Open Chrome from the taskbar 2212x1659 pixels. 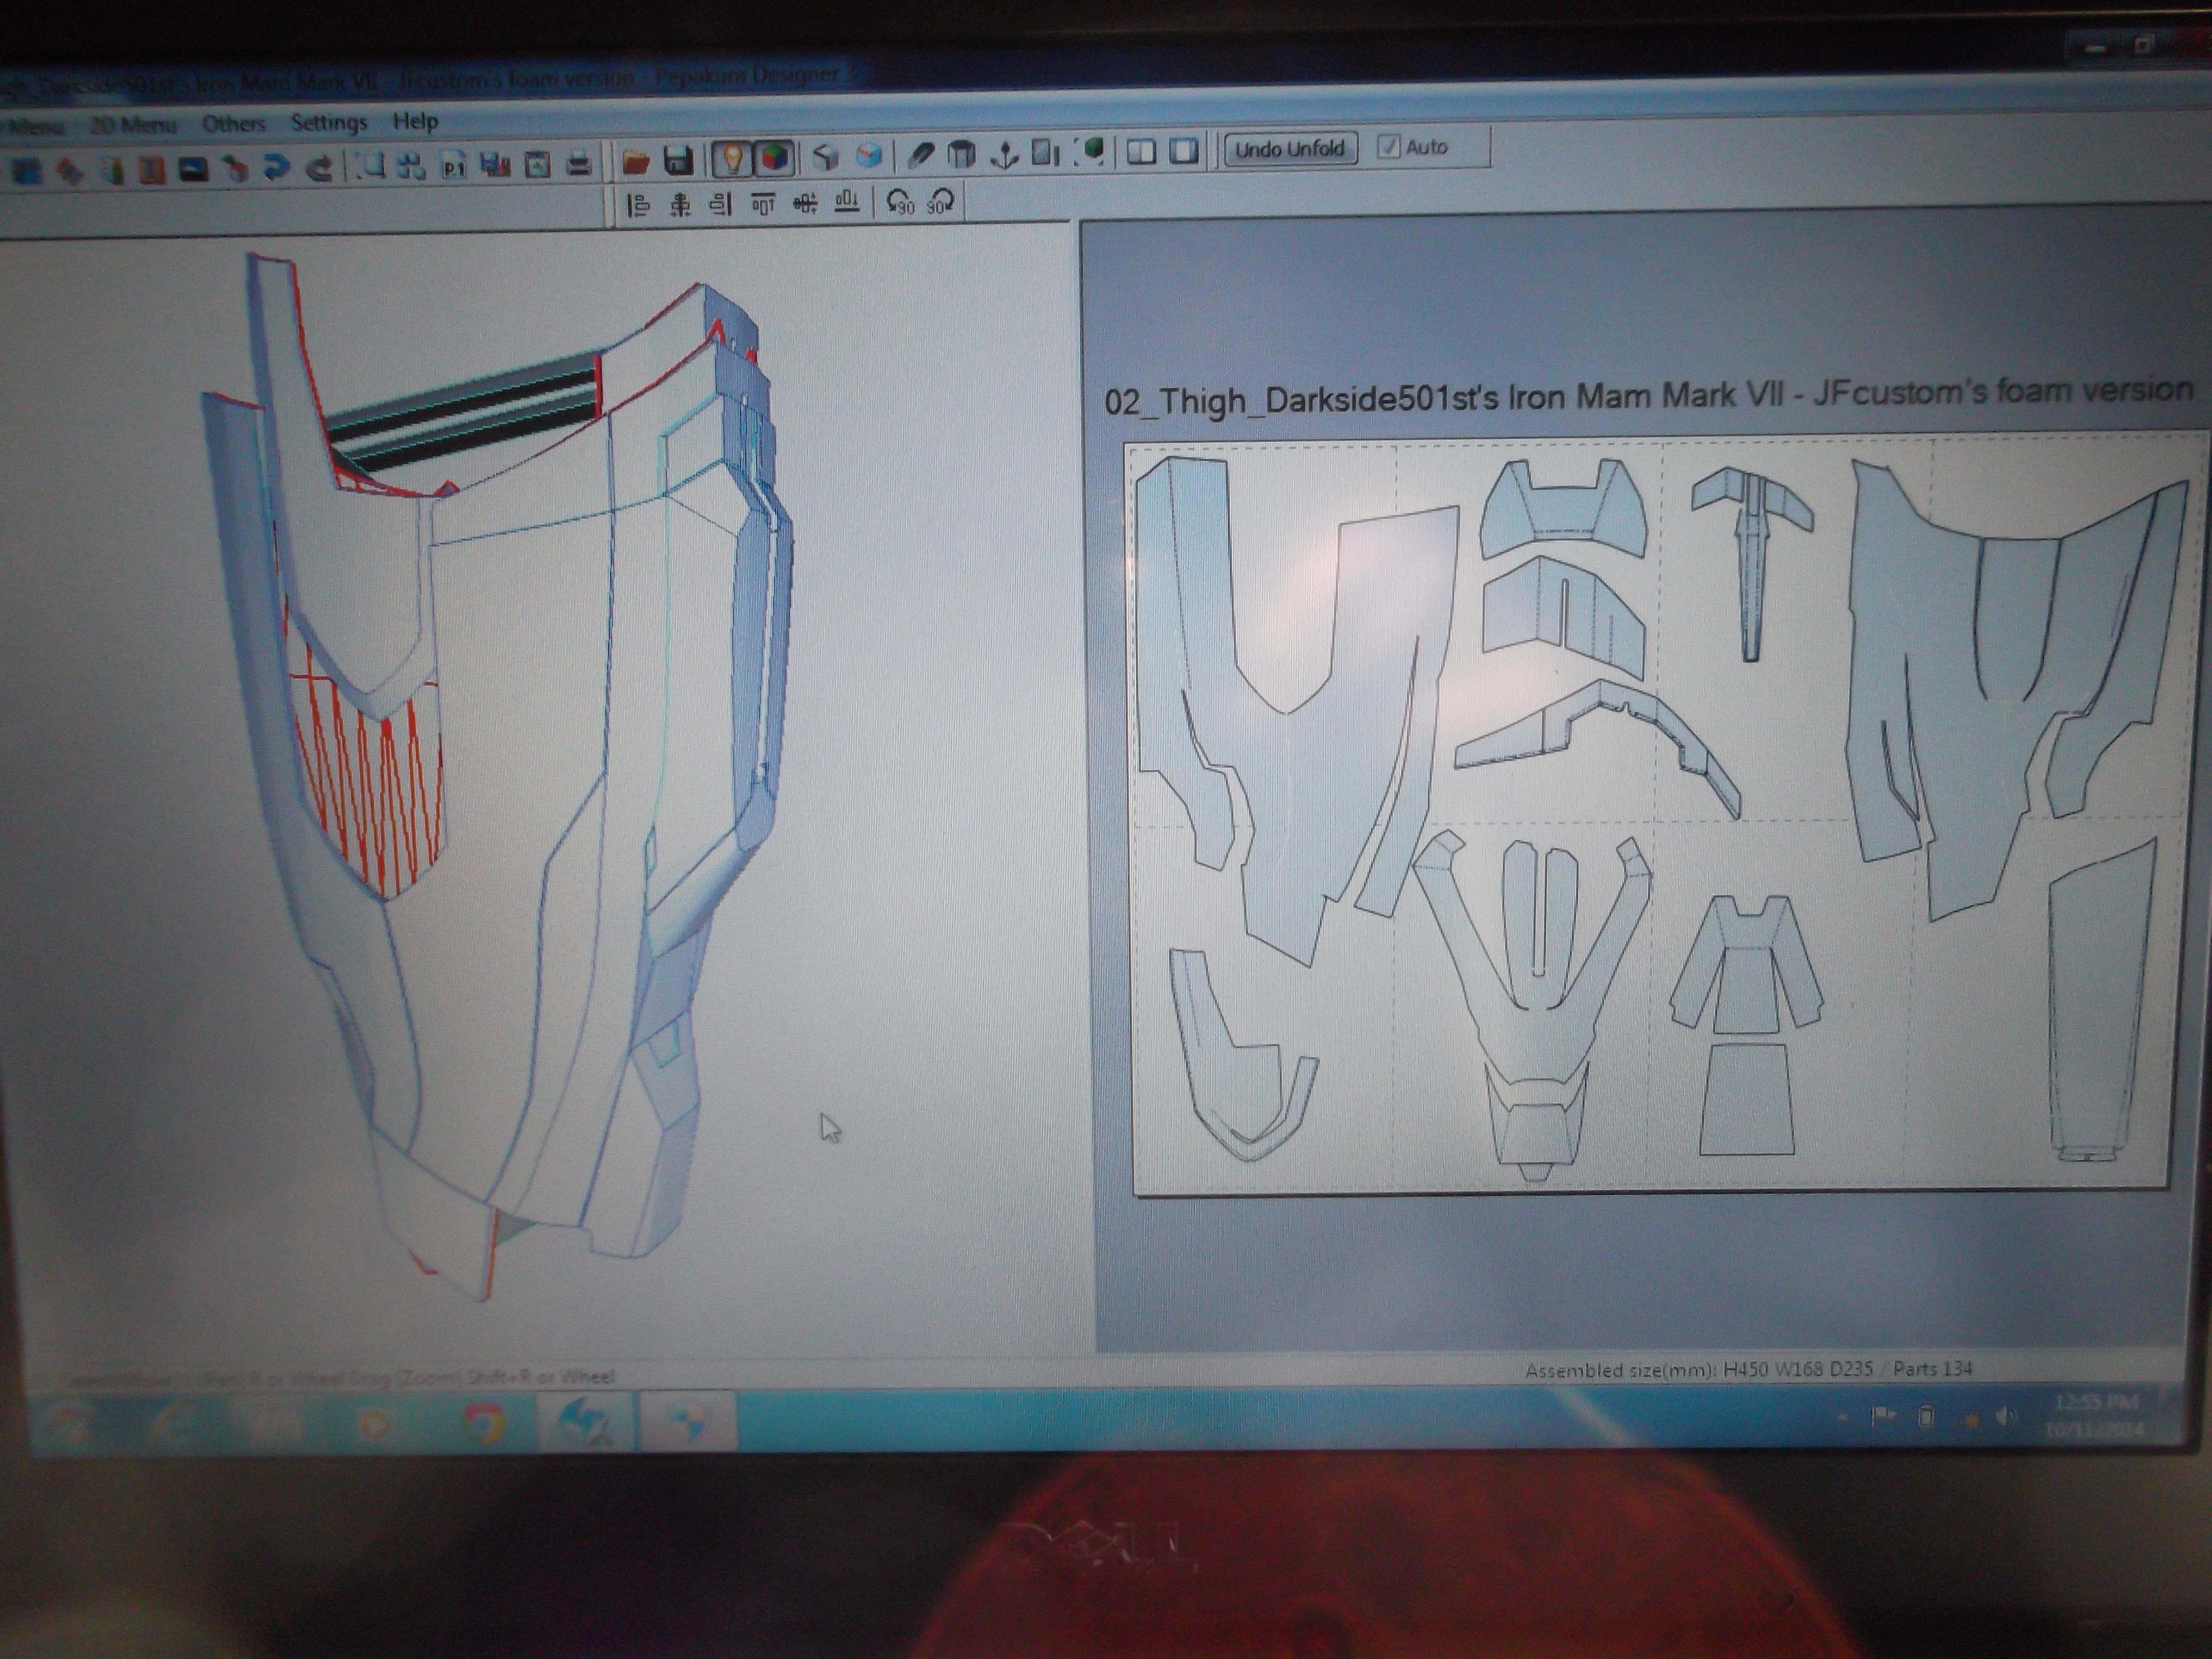(x=484, y=1423)
